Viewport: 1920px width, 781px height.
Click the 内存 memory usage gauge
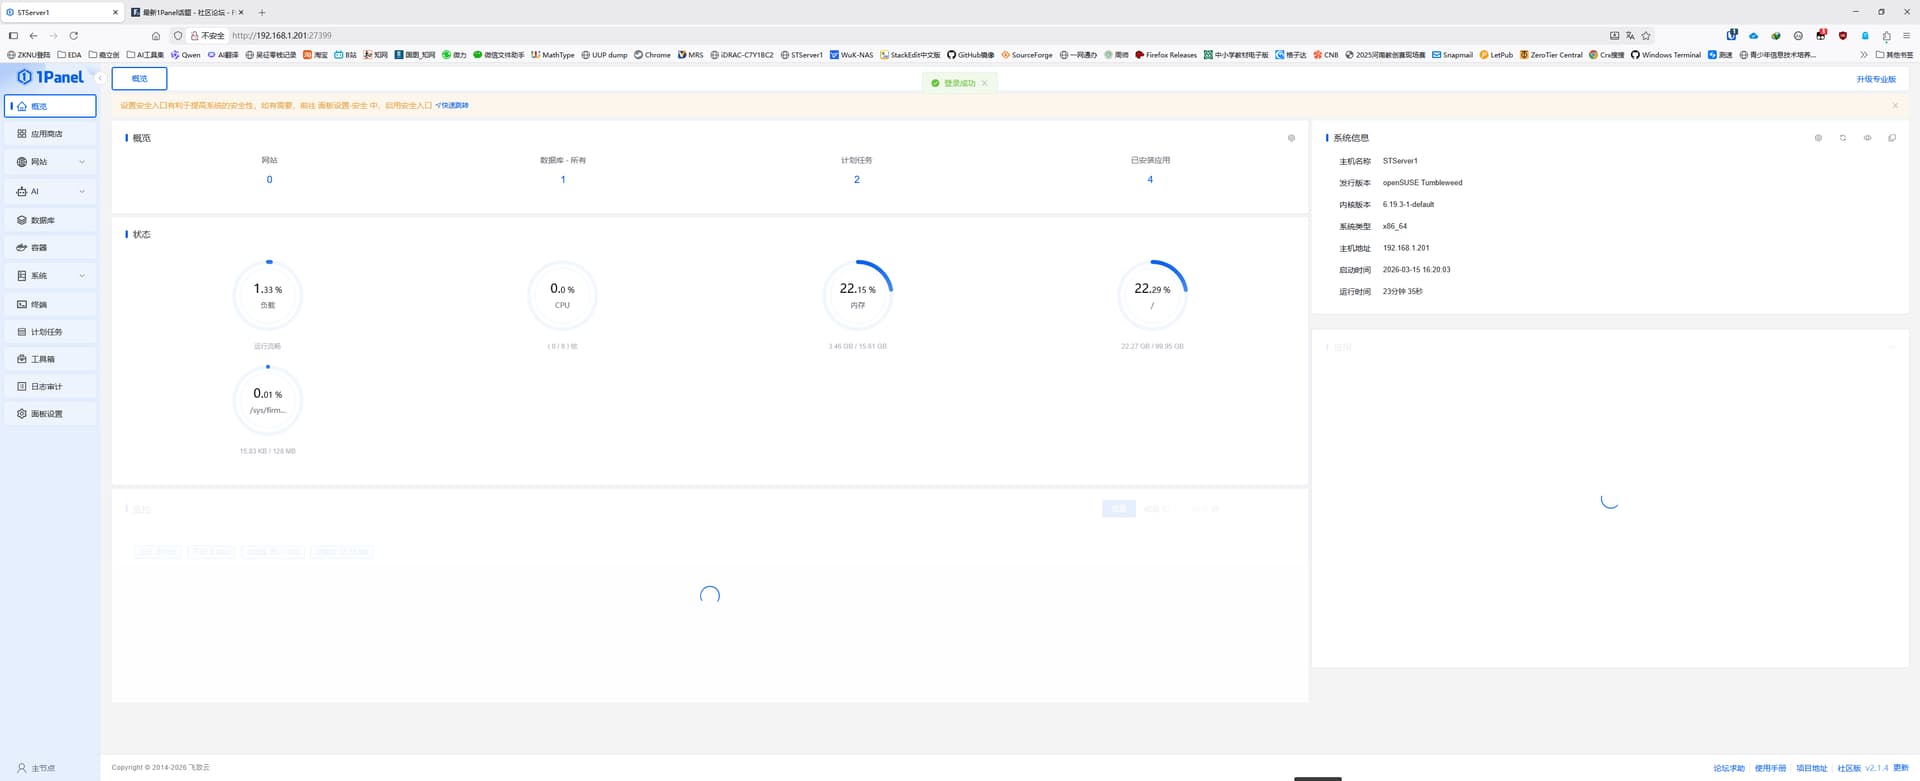pyautogui.click(x=857, y=295)
